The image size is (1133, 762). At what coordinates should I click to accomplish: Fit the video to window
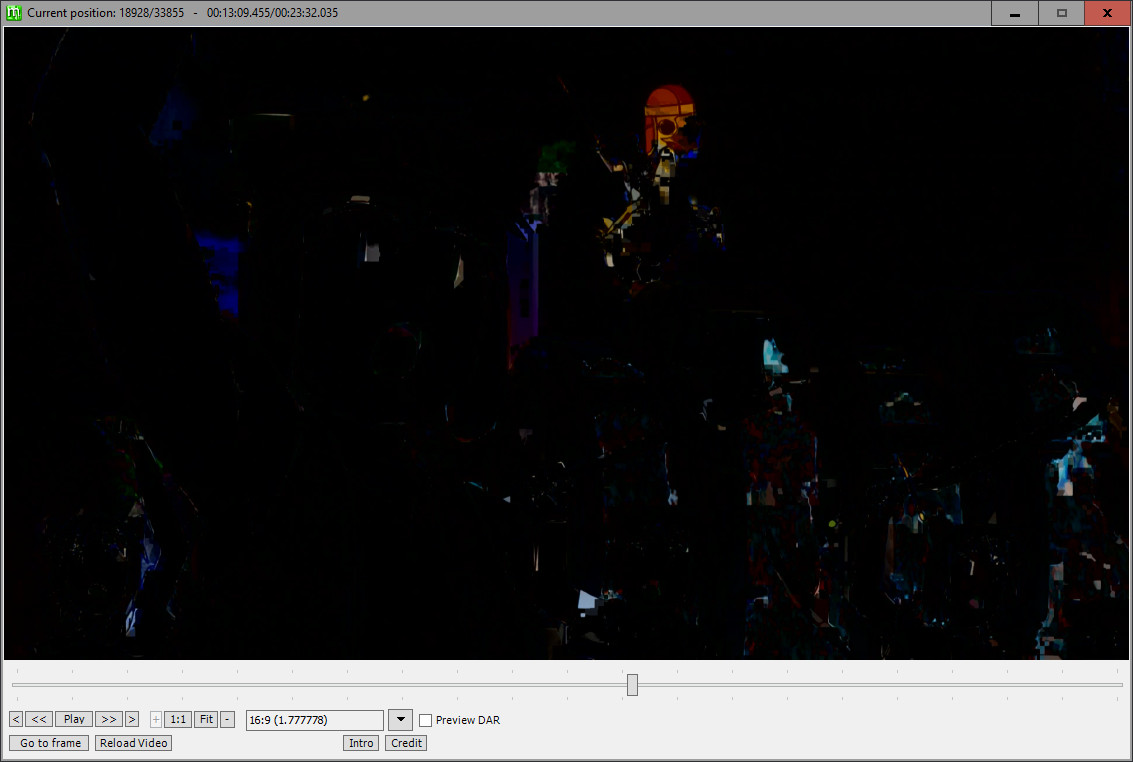[206, 719]
